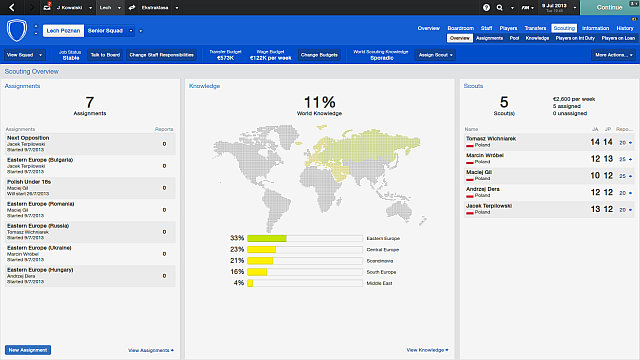Open the Staff tab
This screenshot has height=360, width=640.
click(486, 28)
